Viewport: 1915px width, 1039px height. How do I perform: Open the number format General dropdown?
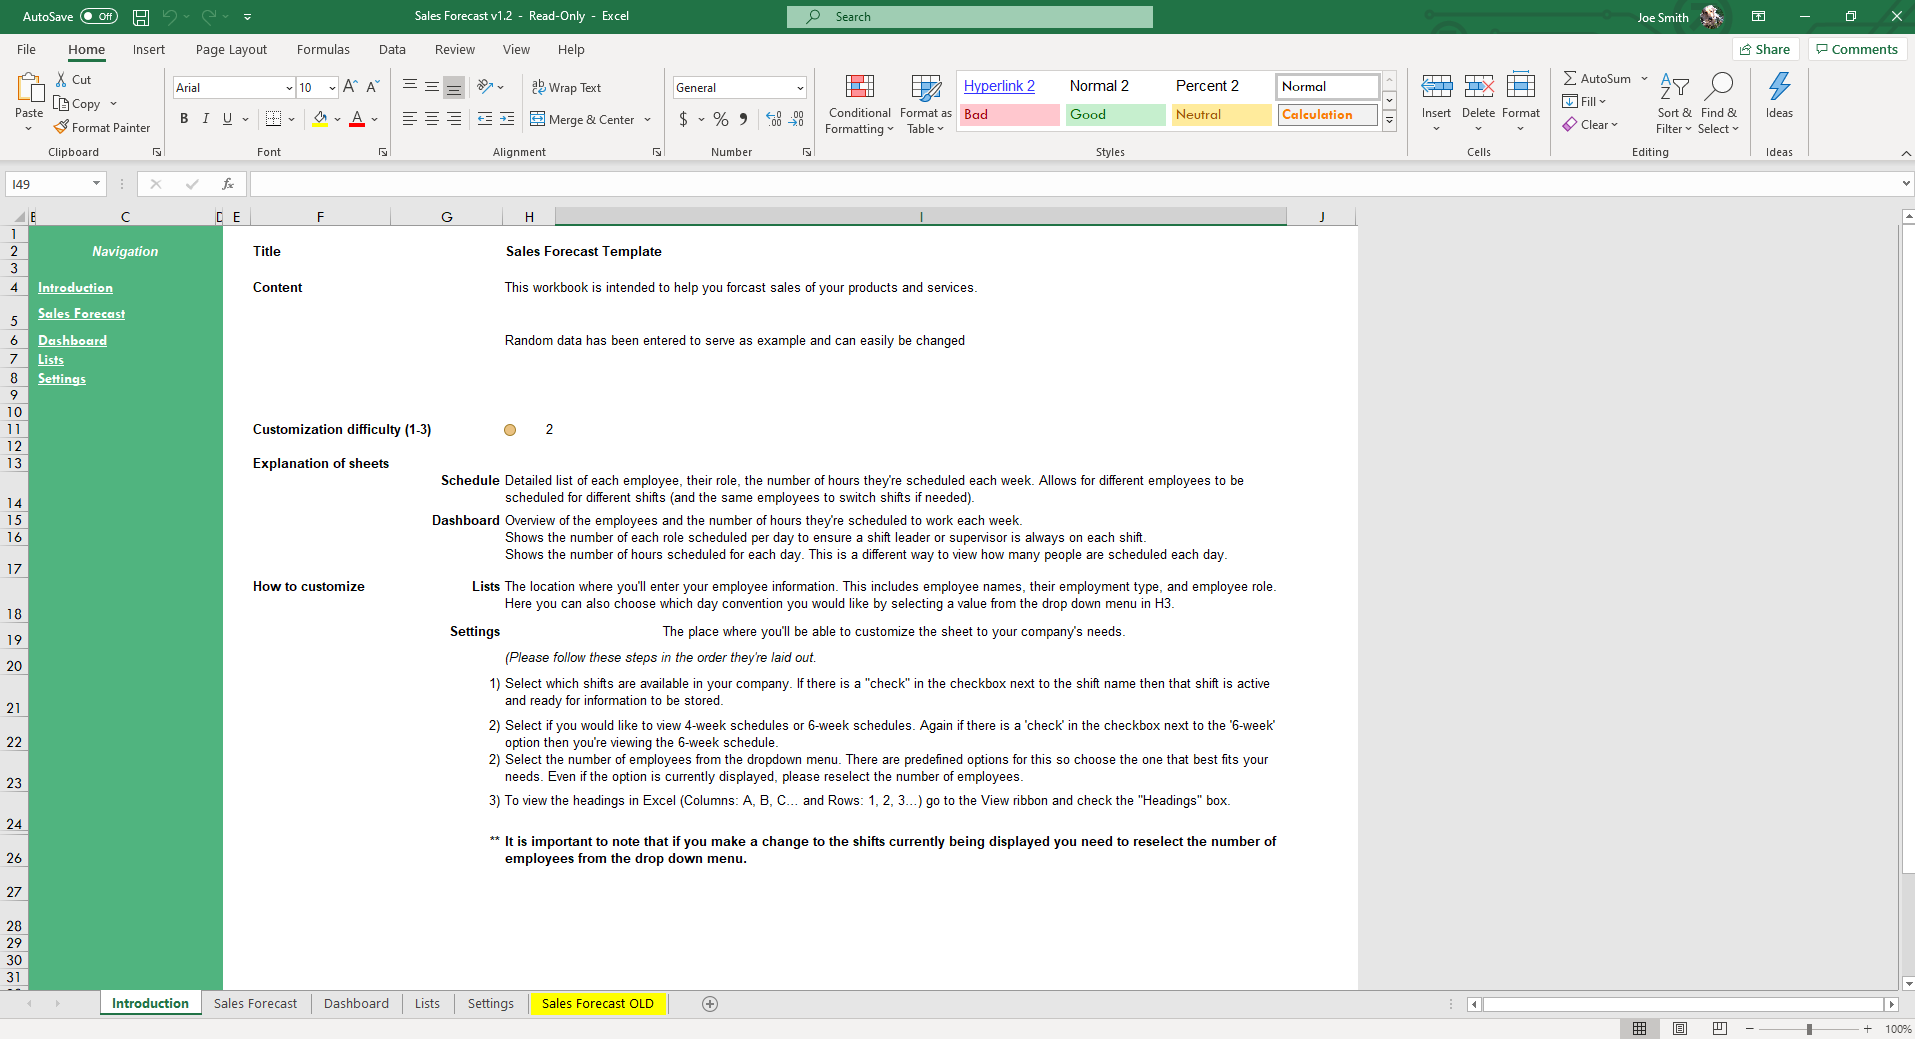point(800,88)
